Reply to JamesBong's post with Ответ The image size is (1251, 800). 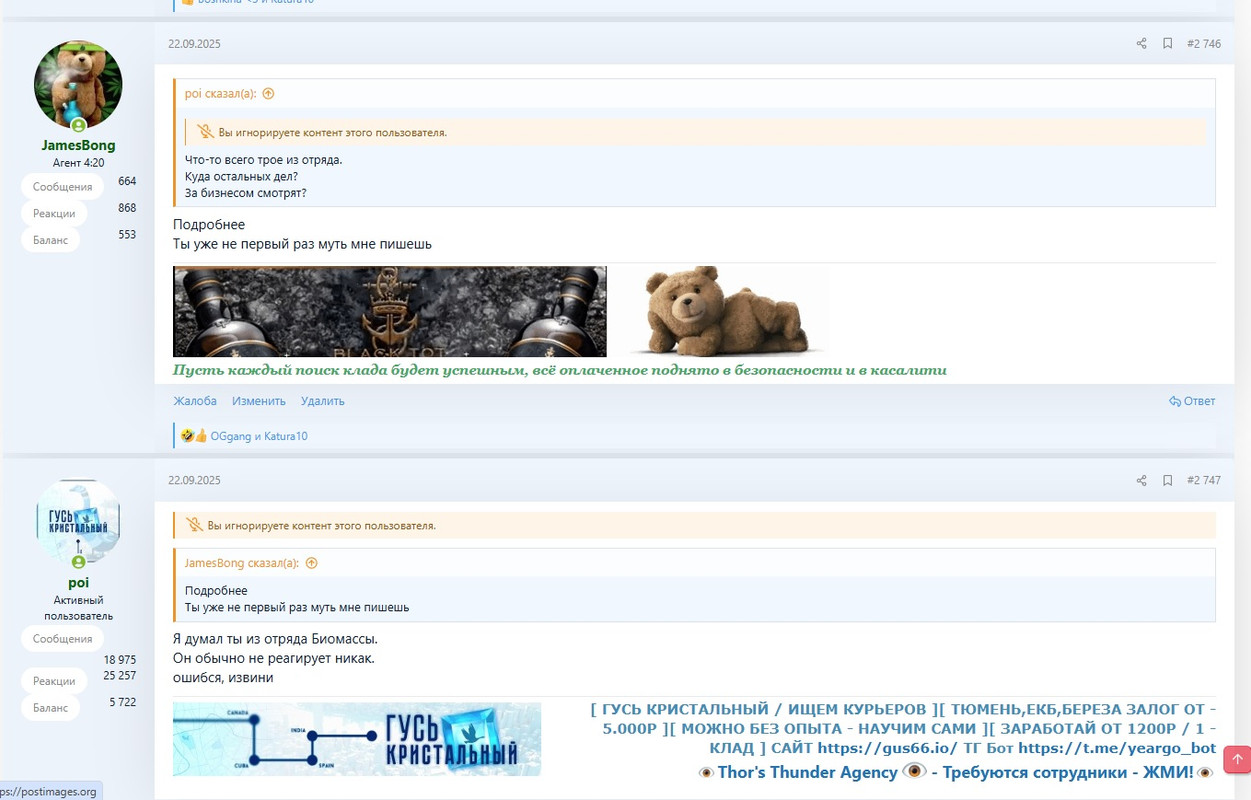[1192, 401]
